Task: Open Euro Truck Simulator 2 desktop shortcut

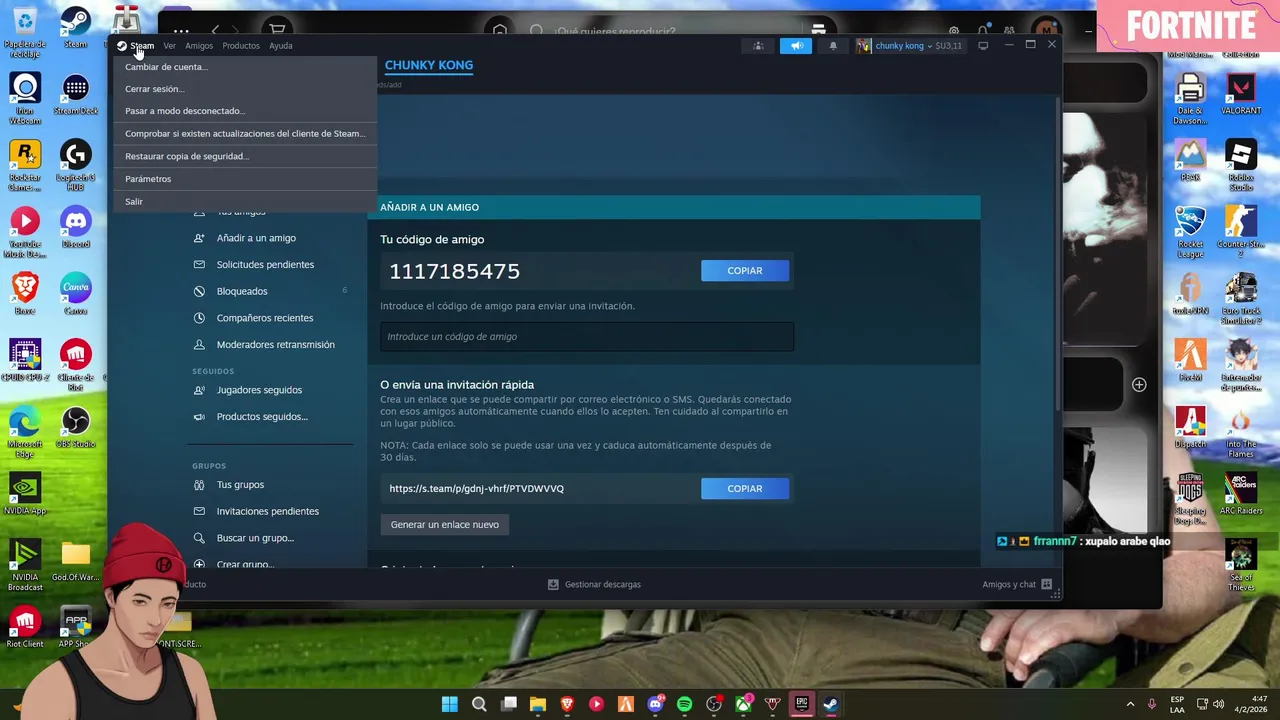Action: [x=1241, y=298]
